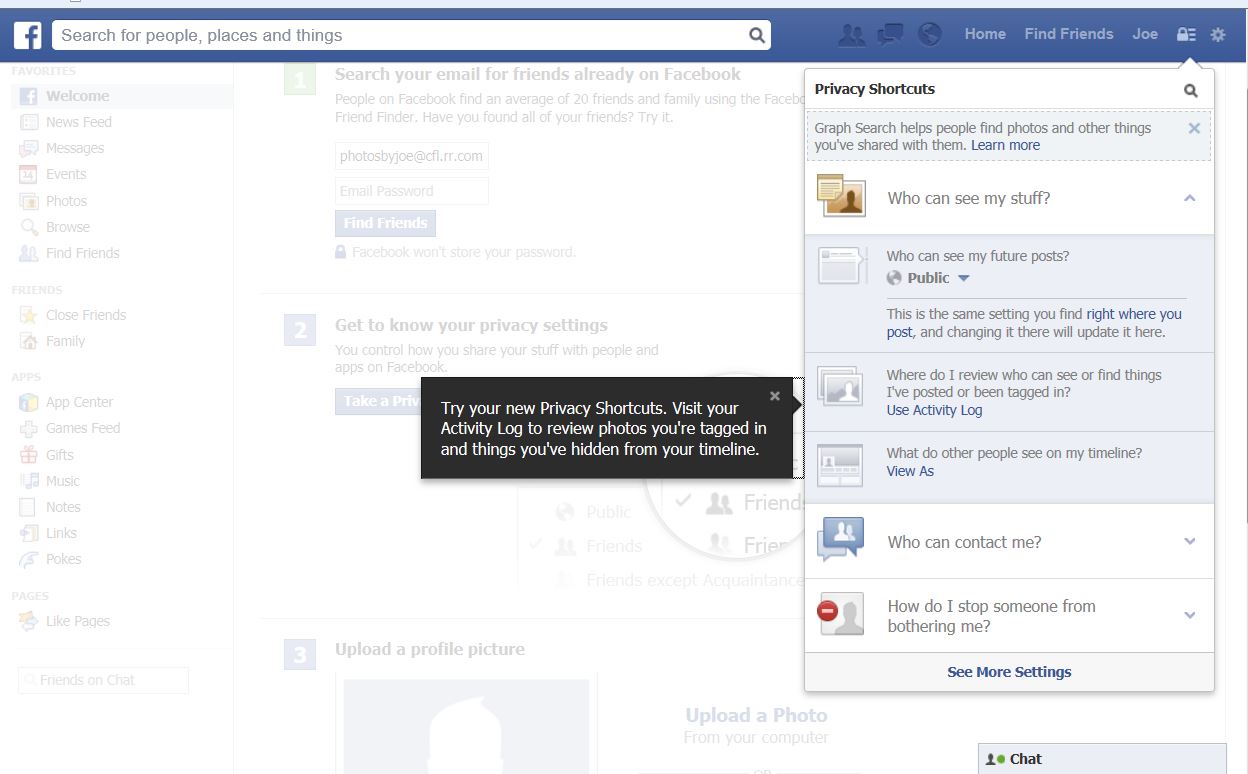The width and height of the screenshot is (1248, 774).
Task: Open Links in the sidebar
Action: coord(61,533)
